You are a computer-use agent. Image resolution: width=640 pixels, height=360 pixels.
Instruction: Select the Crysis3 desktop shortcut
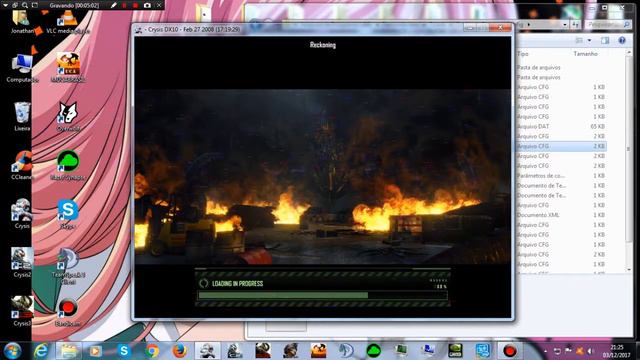[22, 311]
